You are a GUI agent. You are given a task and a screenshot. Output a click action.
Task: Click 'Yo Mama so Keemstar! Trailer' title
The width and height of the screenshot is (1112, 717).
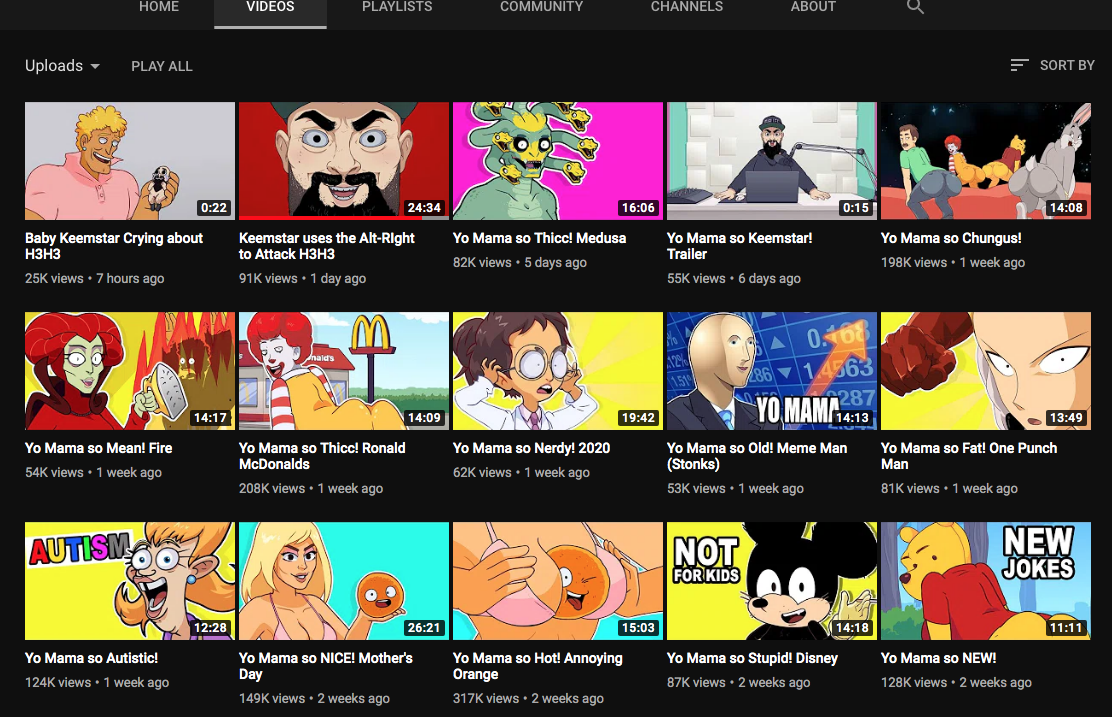740,246
